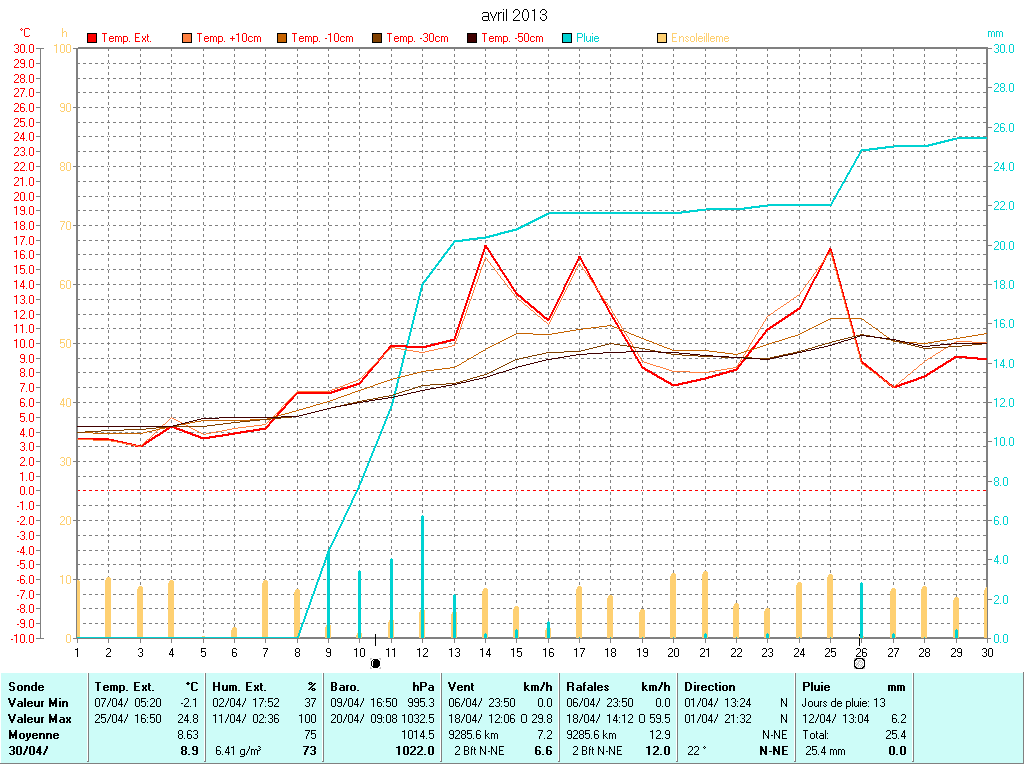The image size is (1024, 764).
Task: Click the Direction column header in table
Action: point(710,687)
